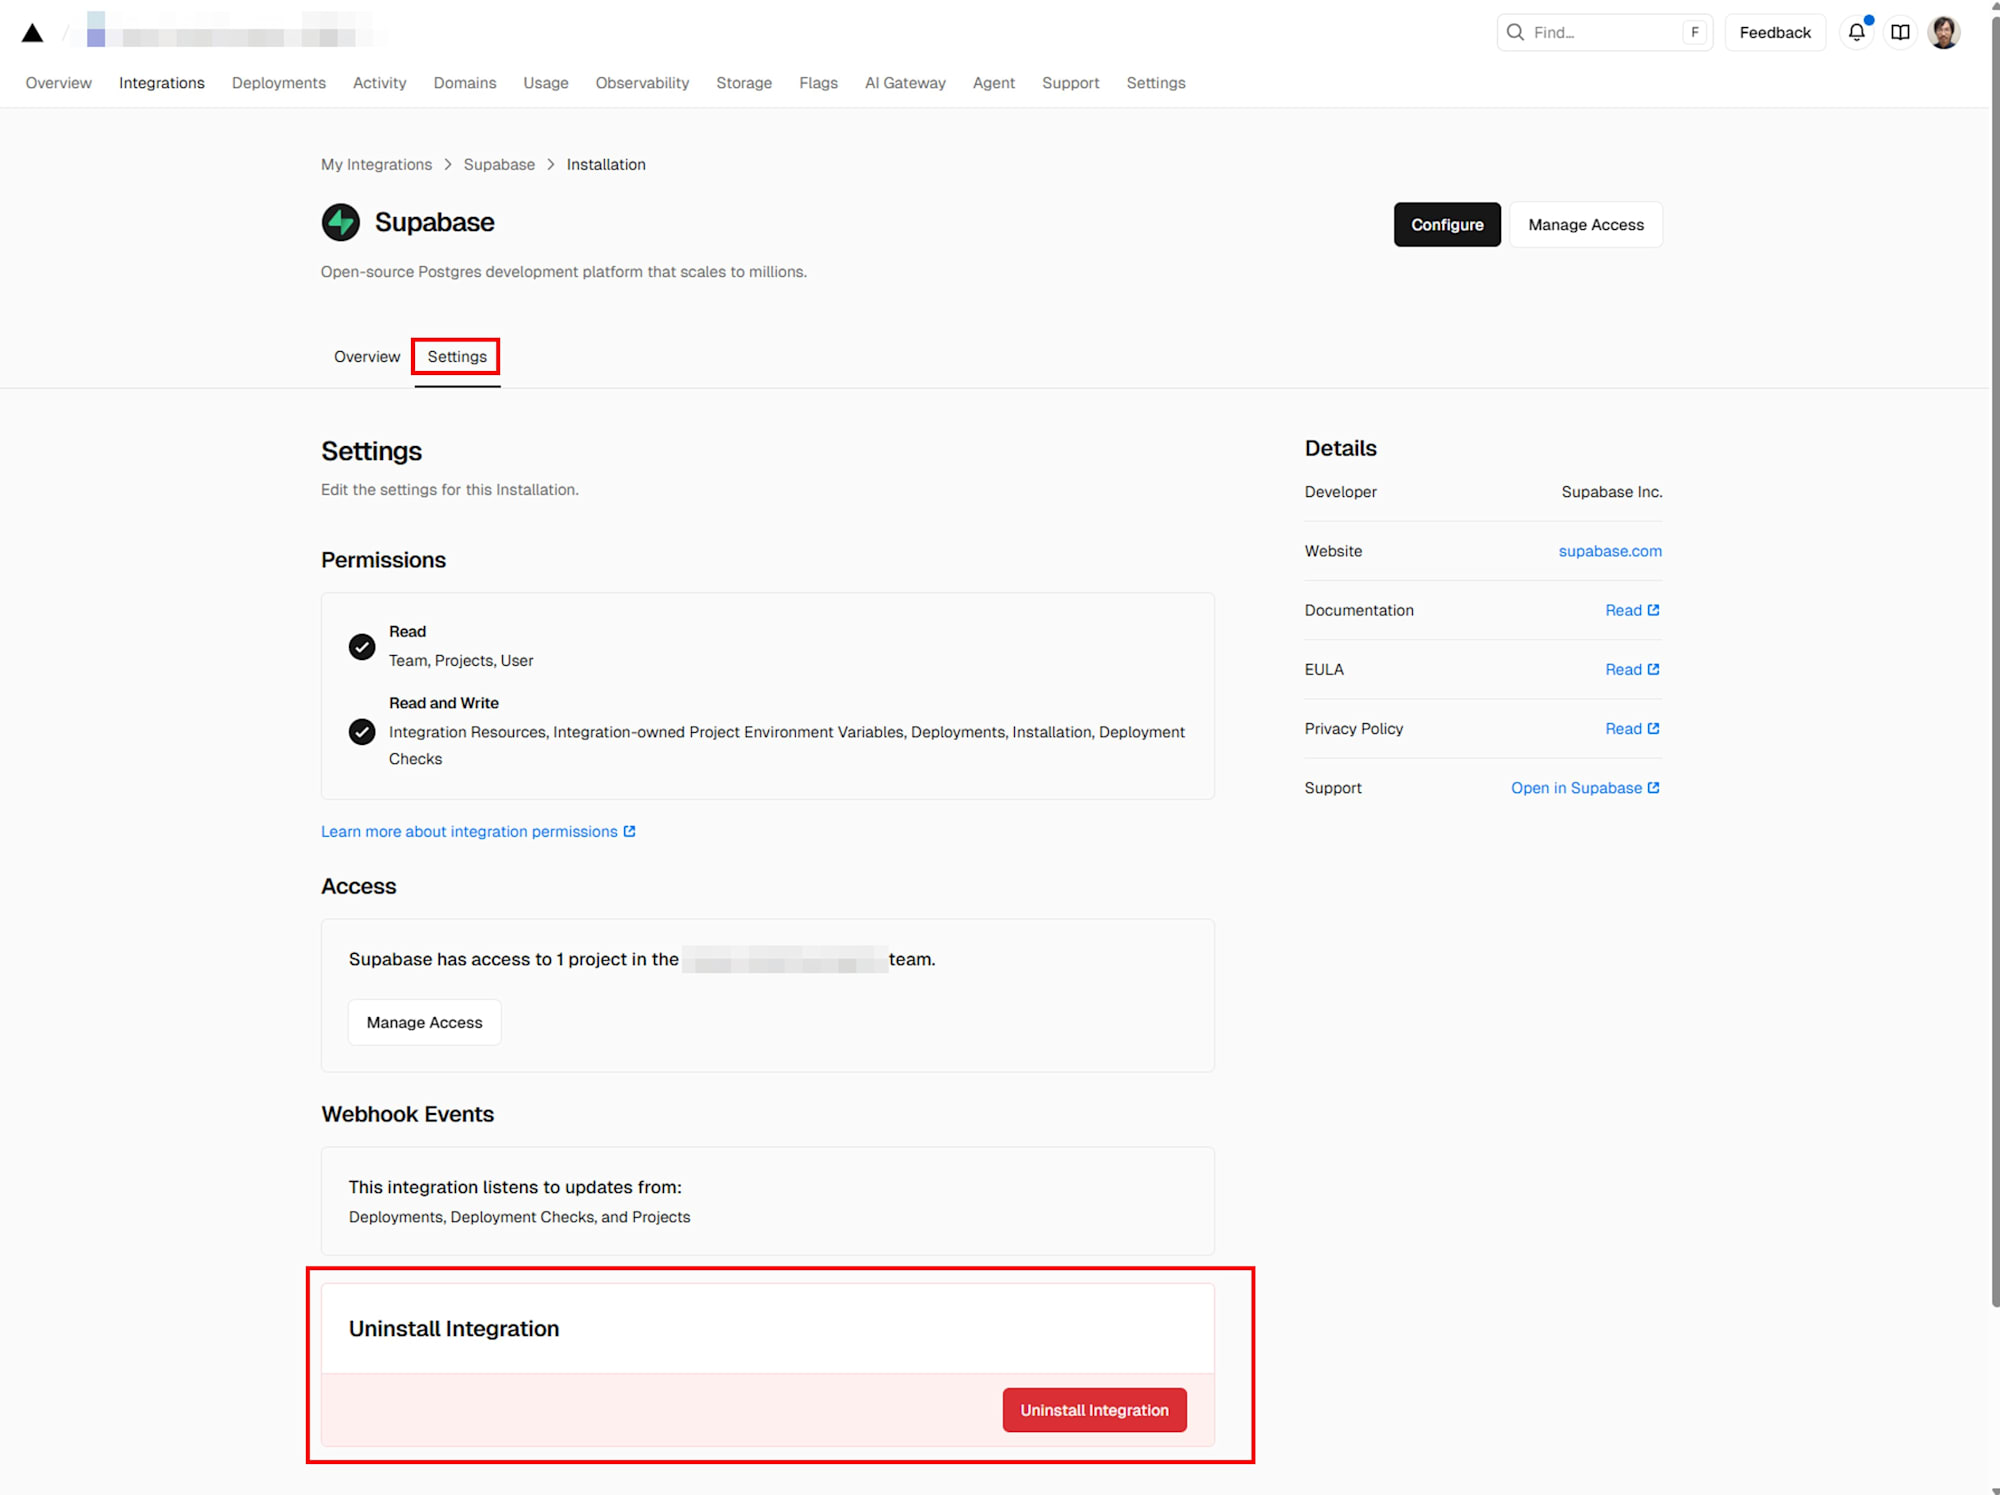Click the team avatar in the header
The image size is (2000, 1495).
[x=96, y=29]
